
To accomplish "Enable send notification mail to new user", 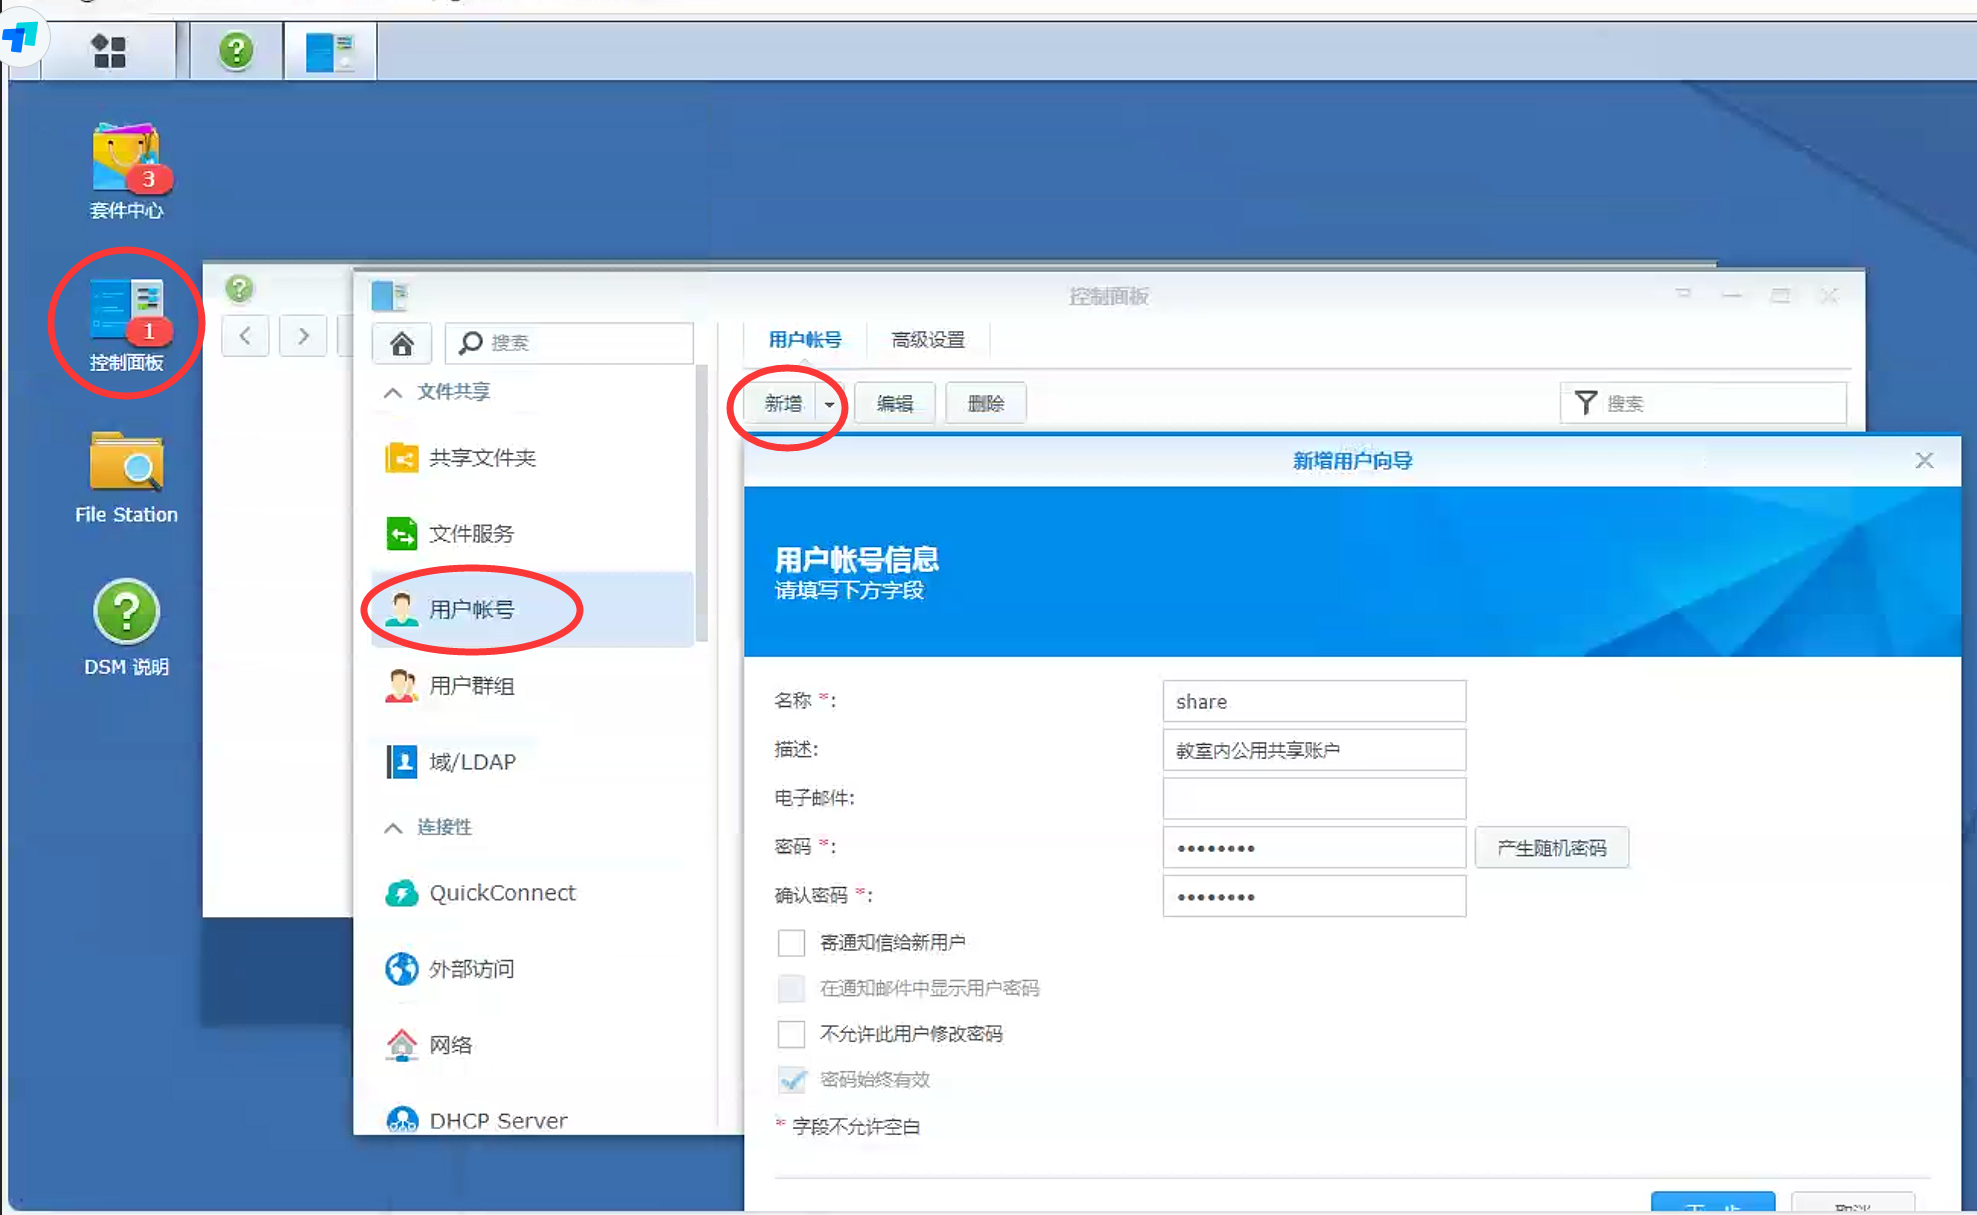I will click(791, 943).
